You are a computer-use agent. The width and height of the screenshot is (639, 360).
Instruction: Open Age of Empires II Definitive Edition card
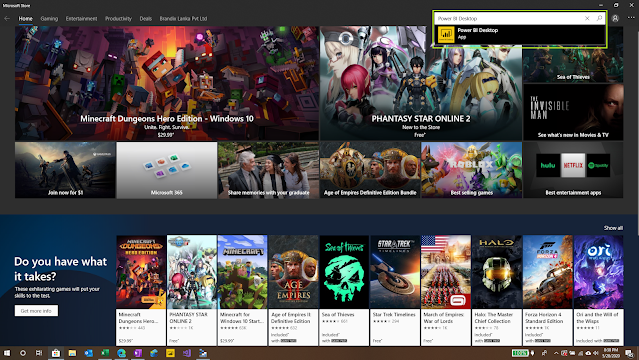[x=293, y=290]
